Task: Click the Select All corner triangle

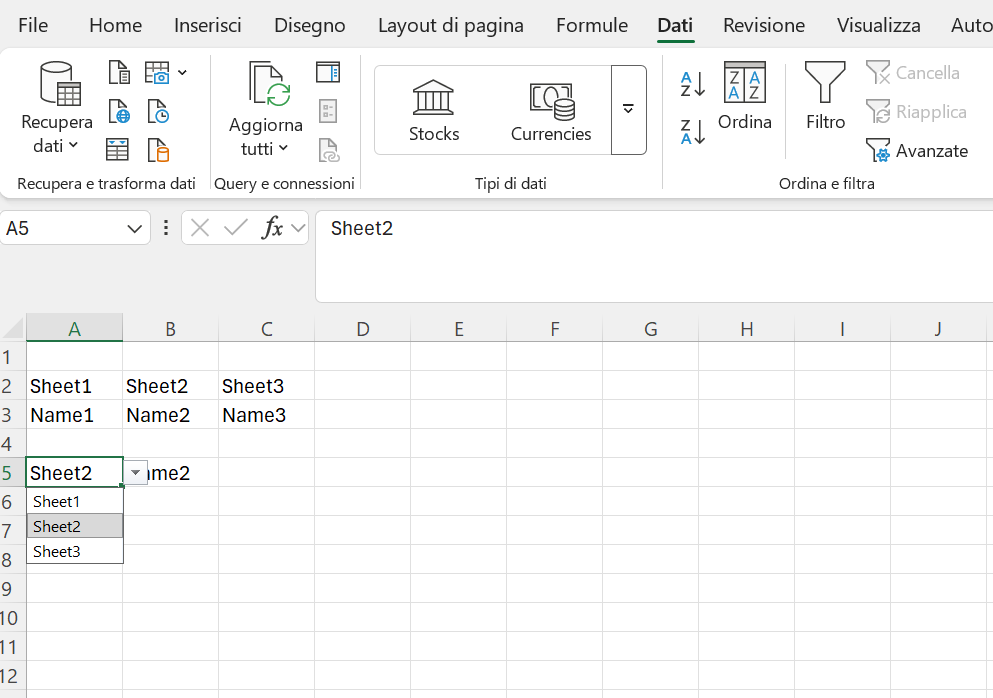Action: 14,328
